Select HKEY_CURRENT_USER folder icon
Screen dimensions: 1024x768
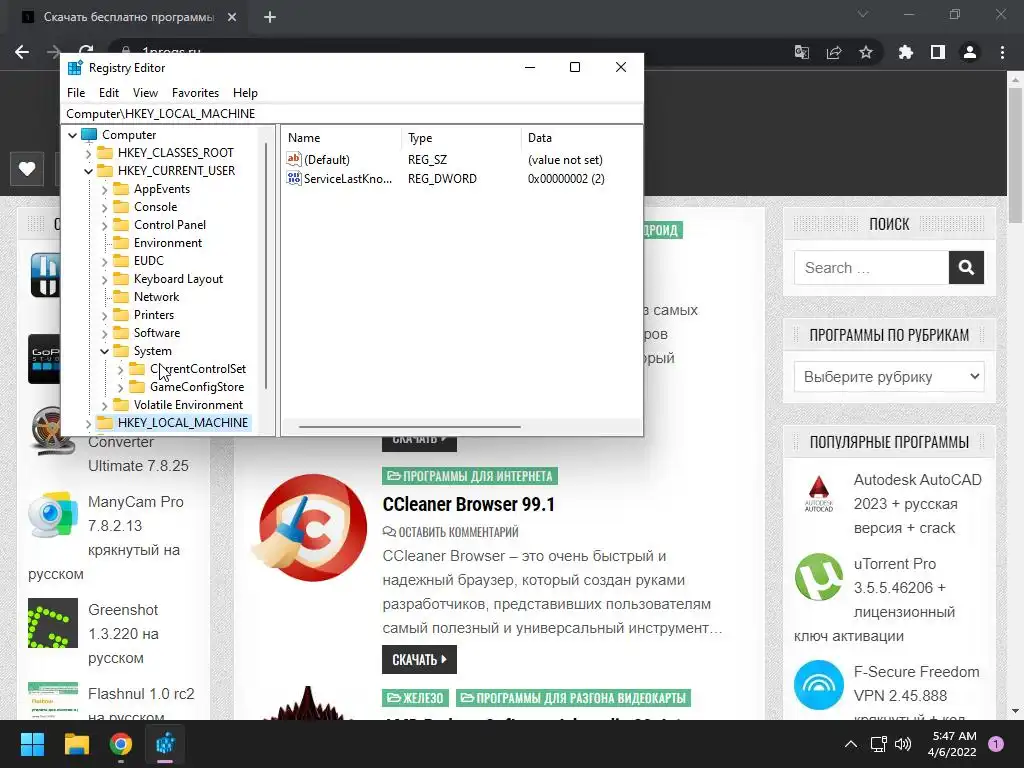104,171
